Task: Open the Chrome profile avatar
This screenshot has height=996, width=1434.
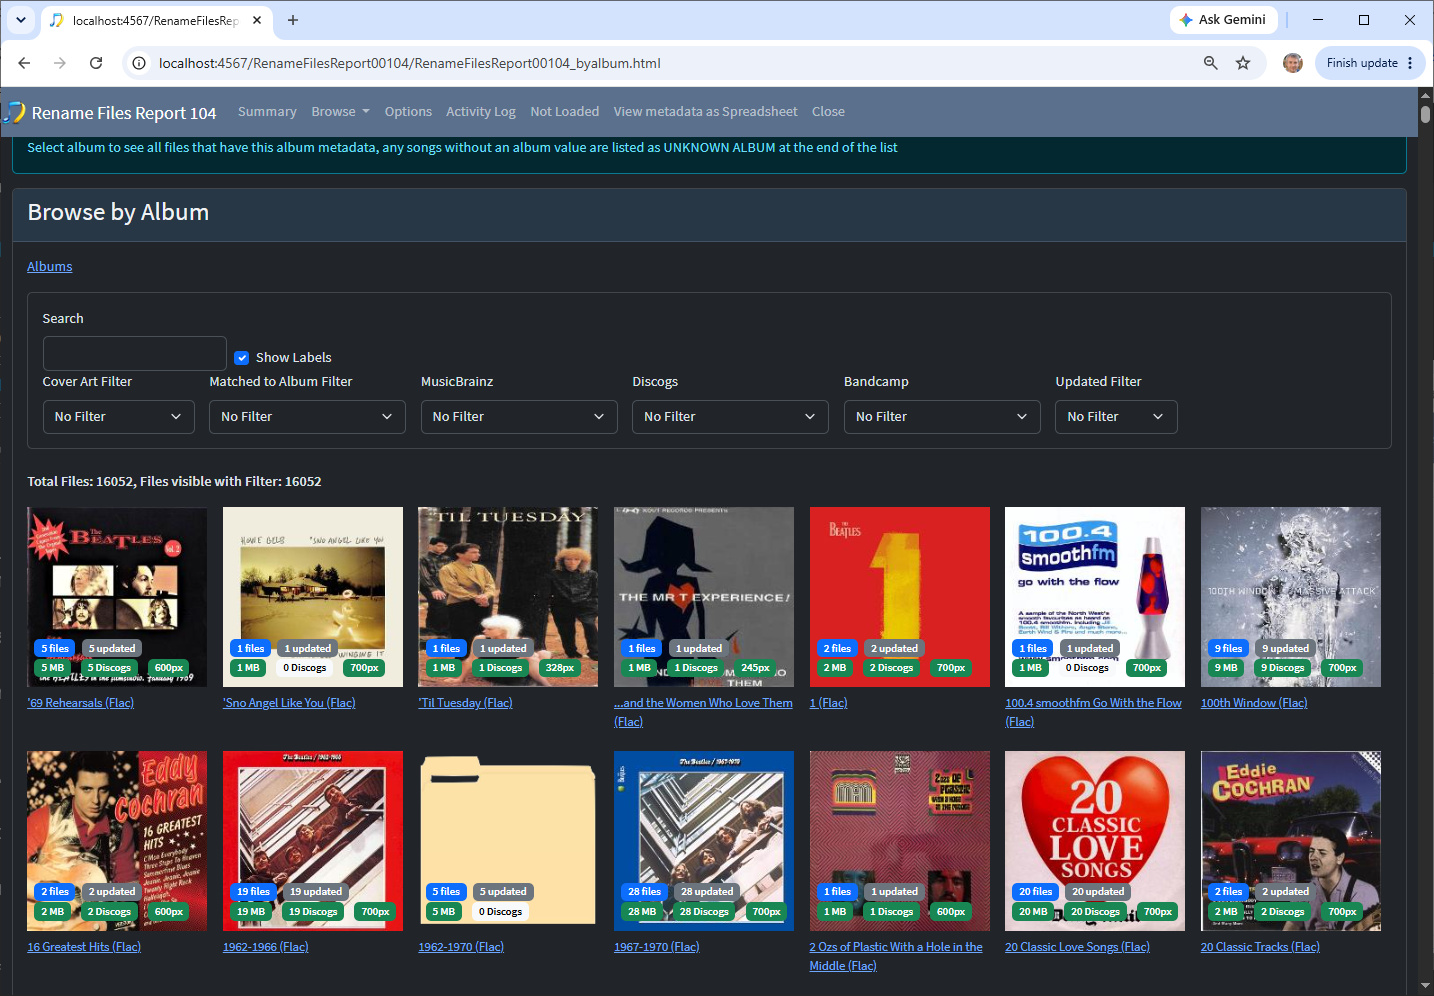Action: click(1293, 63)
